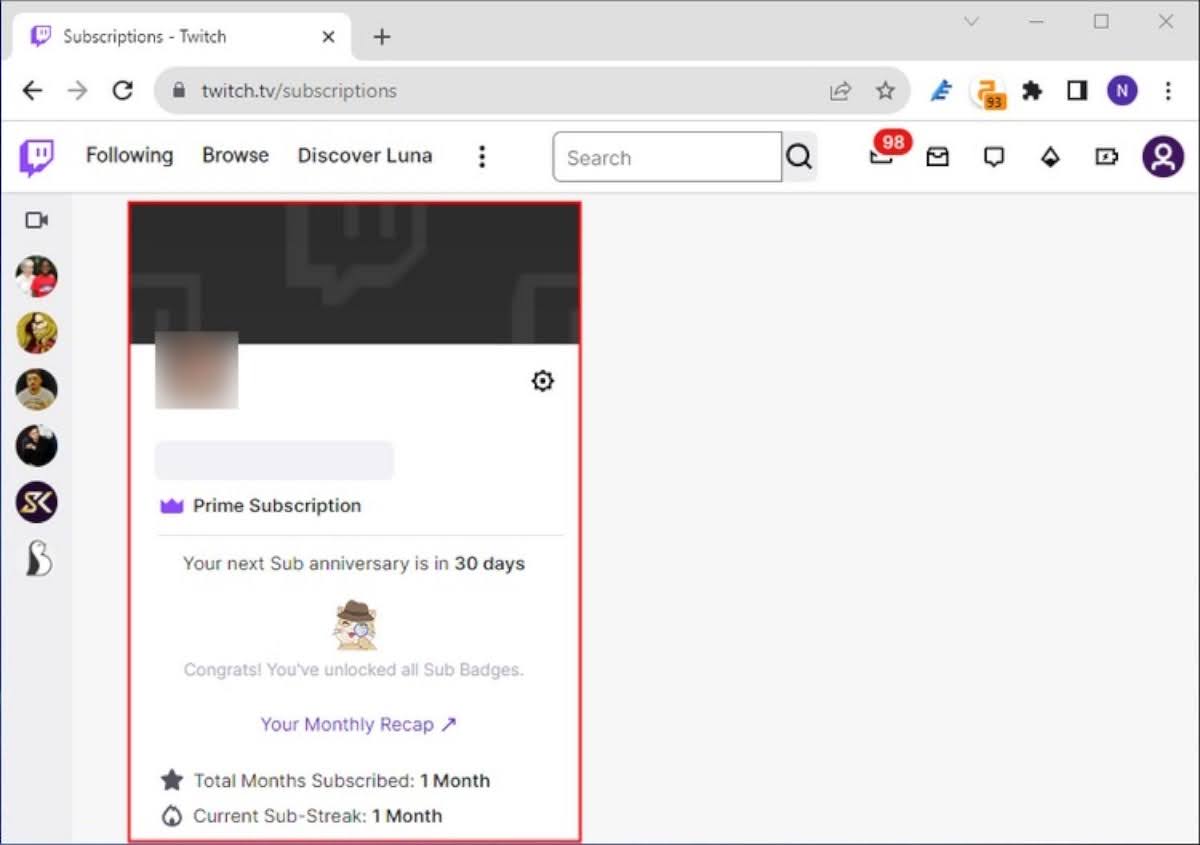Open first followed channel avatar with two people
Viewport: 1200px width, 845px height.
pyautogui.click(x=37, y=276)
